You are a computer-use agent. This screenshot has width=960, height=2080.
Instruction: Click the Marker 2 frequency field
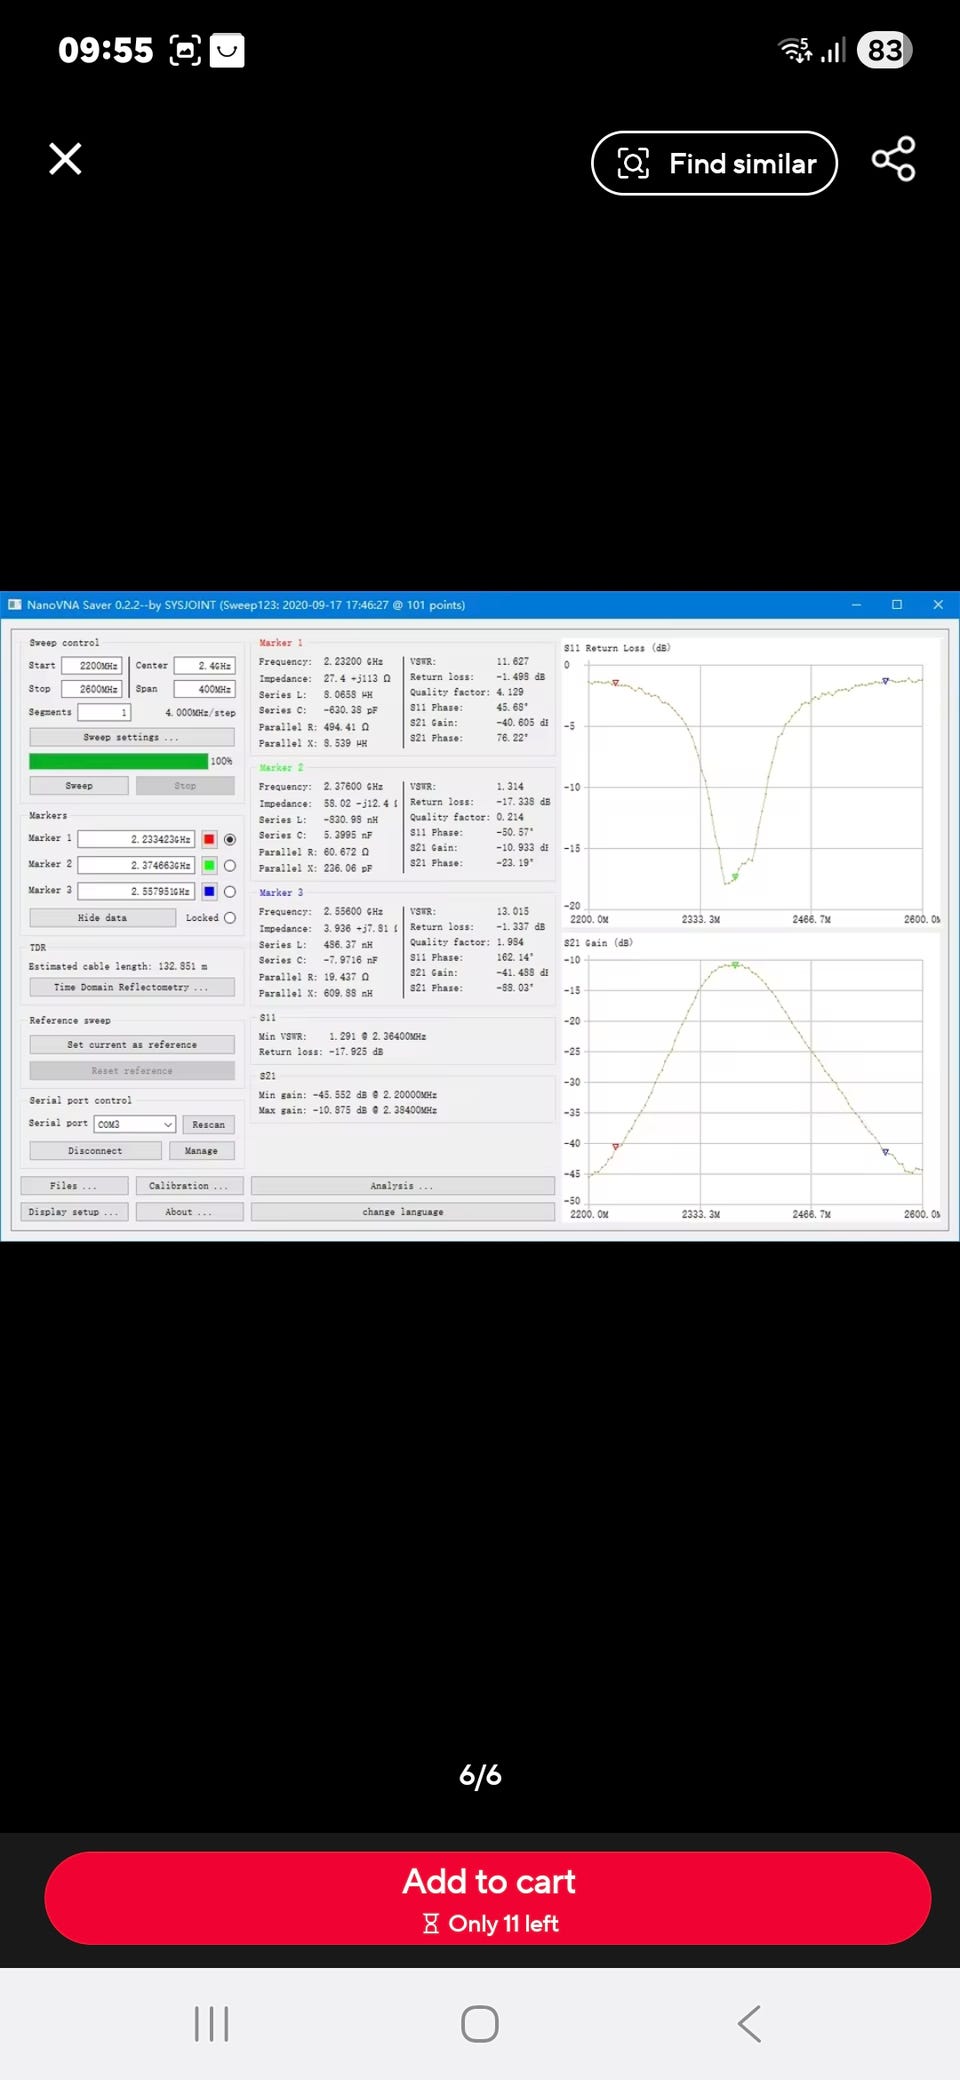point(136,865)
